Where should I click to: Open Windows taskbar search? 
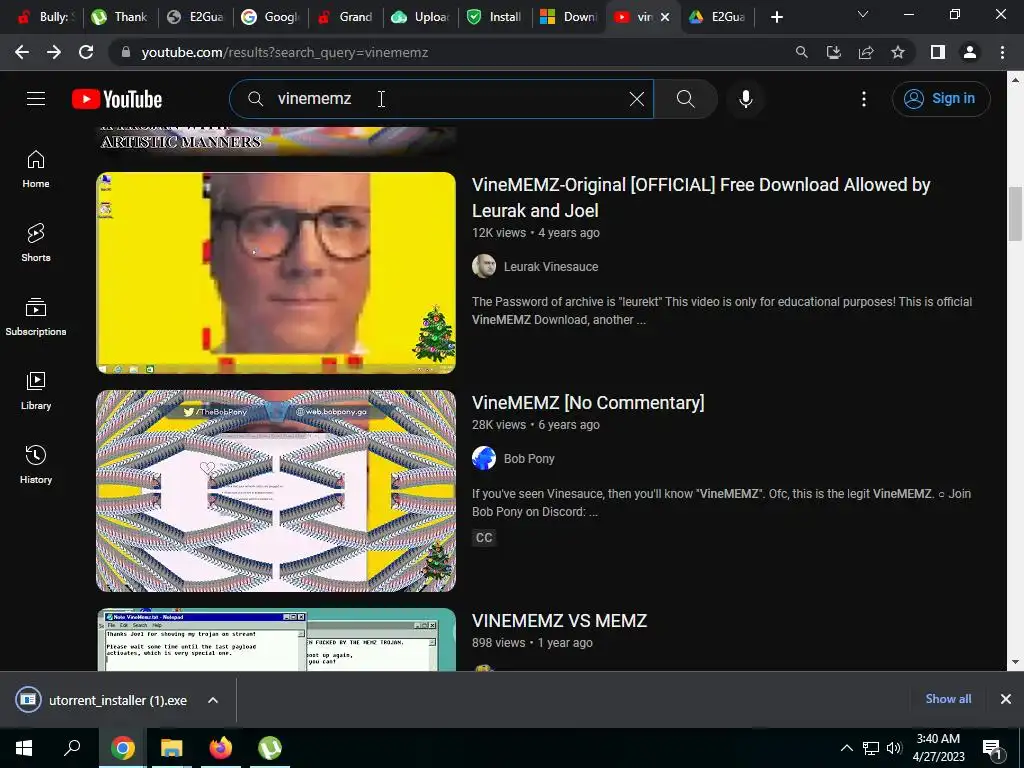72,748
